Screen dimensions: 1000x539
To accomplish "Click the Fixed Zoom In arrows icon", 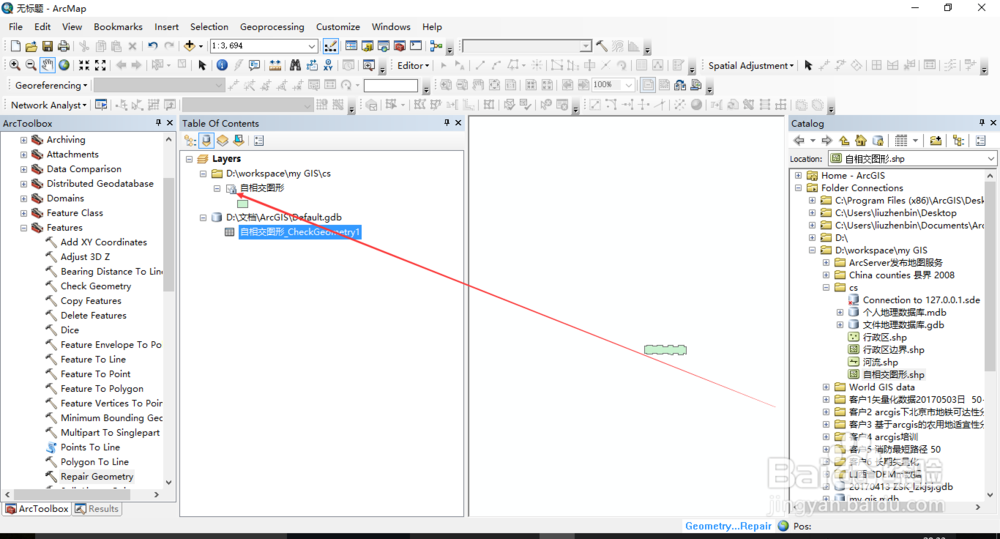I will click(84, 65).
